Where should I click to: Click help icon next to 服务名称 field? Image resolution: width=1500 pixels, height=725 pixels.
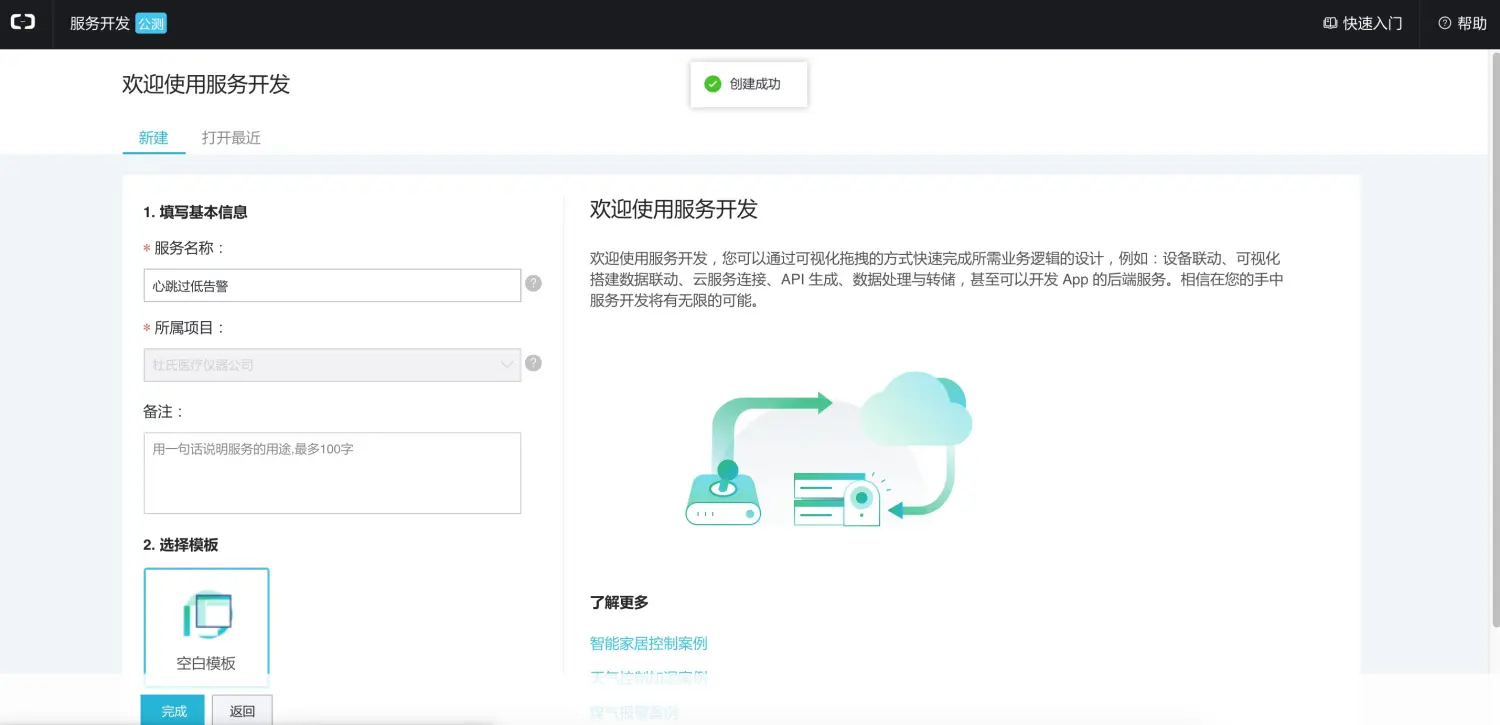(533, 283)
